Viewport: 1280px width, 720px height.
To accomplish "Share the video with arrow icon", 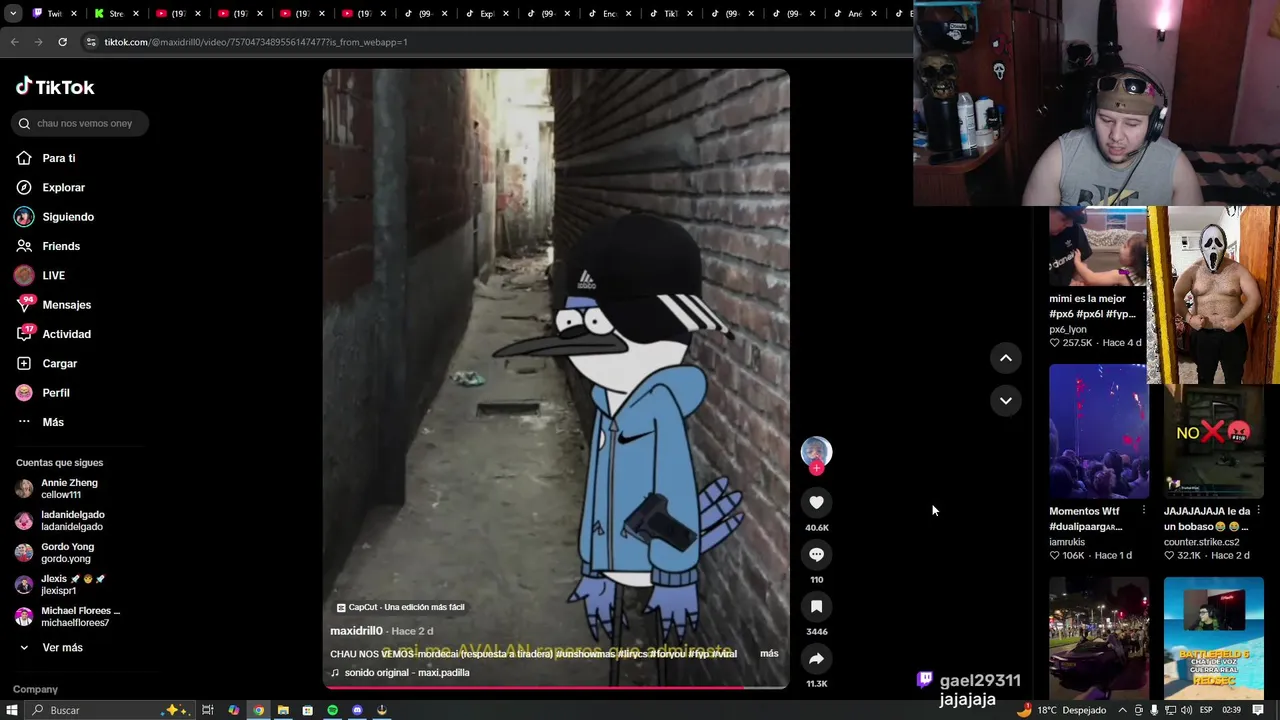I will [816, 659].
